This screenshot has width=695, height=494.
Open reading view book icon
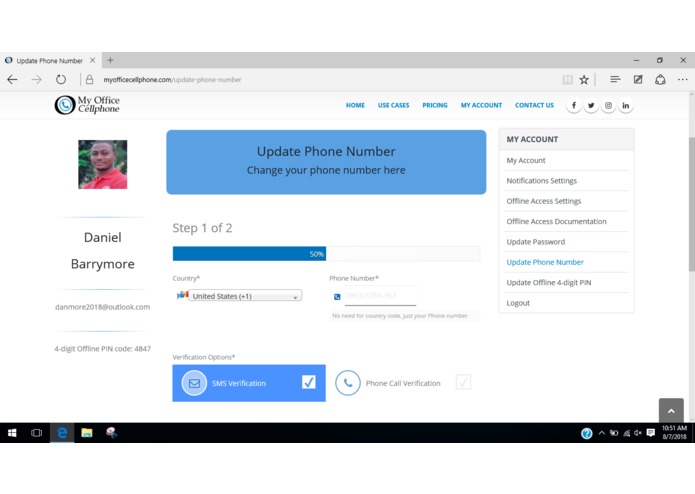(567, 80)
